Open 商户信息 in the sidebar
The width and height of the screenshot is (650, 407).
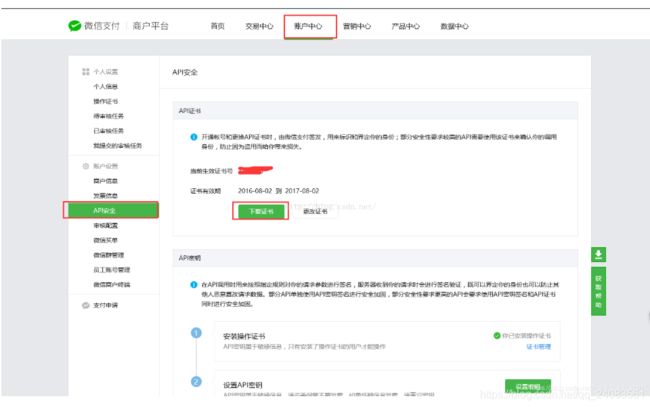click(x=105, y=181)
